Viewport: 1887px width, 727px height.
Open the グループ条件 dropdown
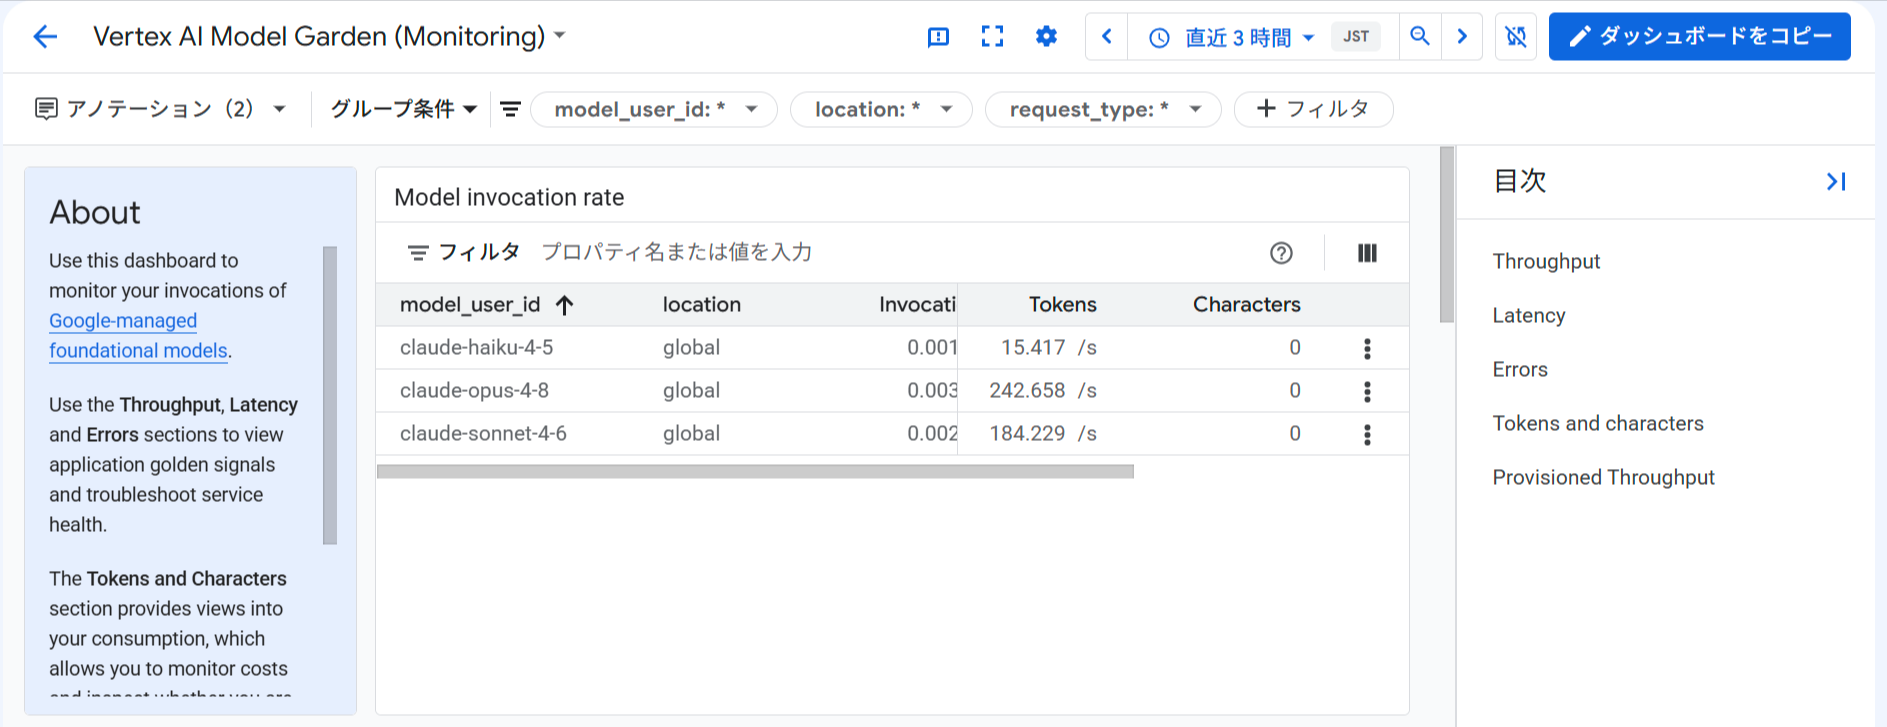click(x=403, y=109)
